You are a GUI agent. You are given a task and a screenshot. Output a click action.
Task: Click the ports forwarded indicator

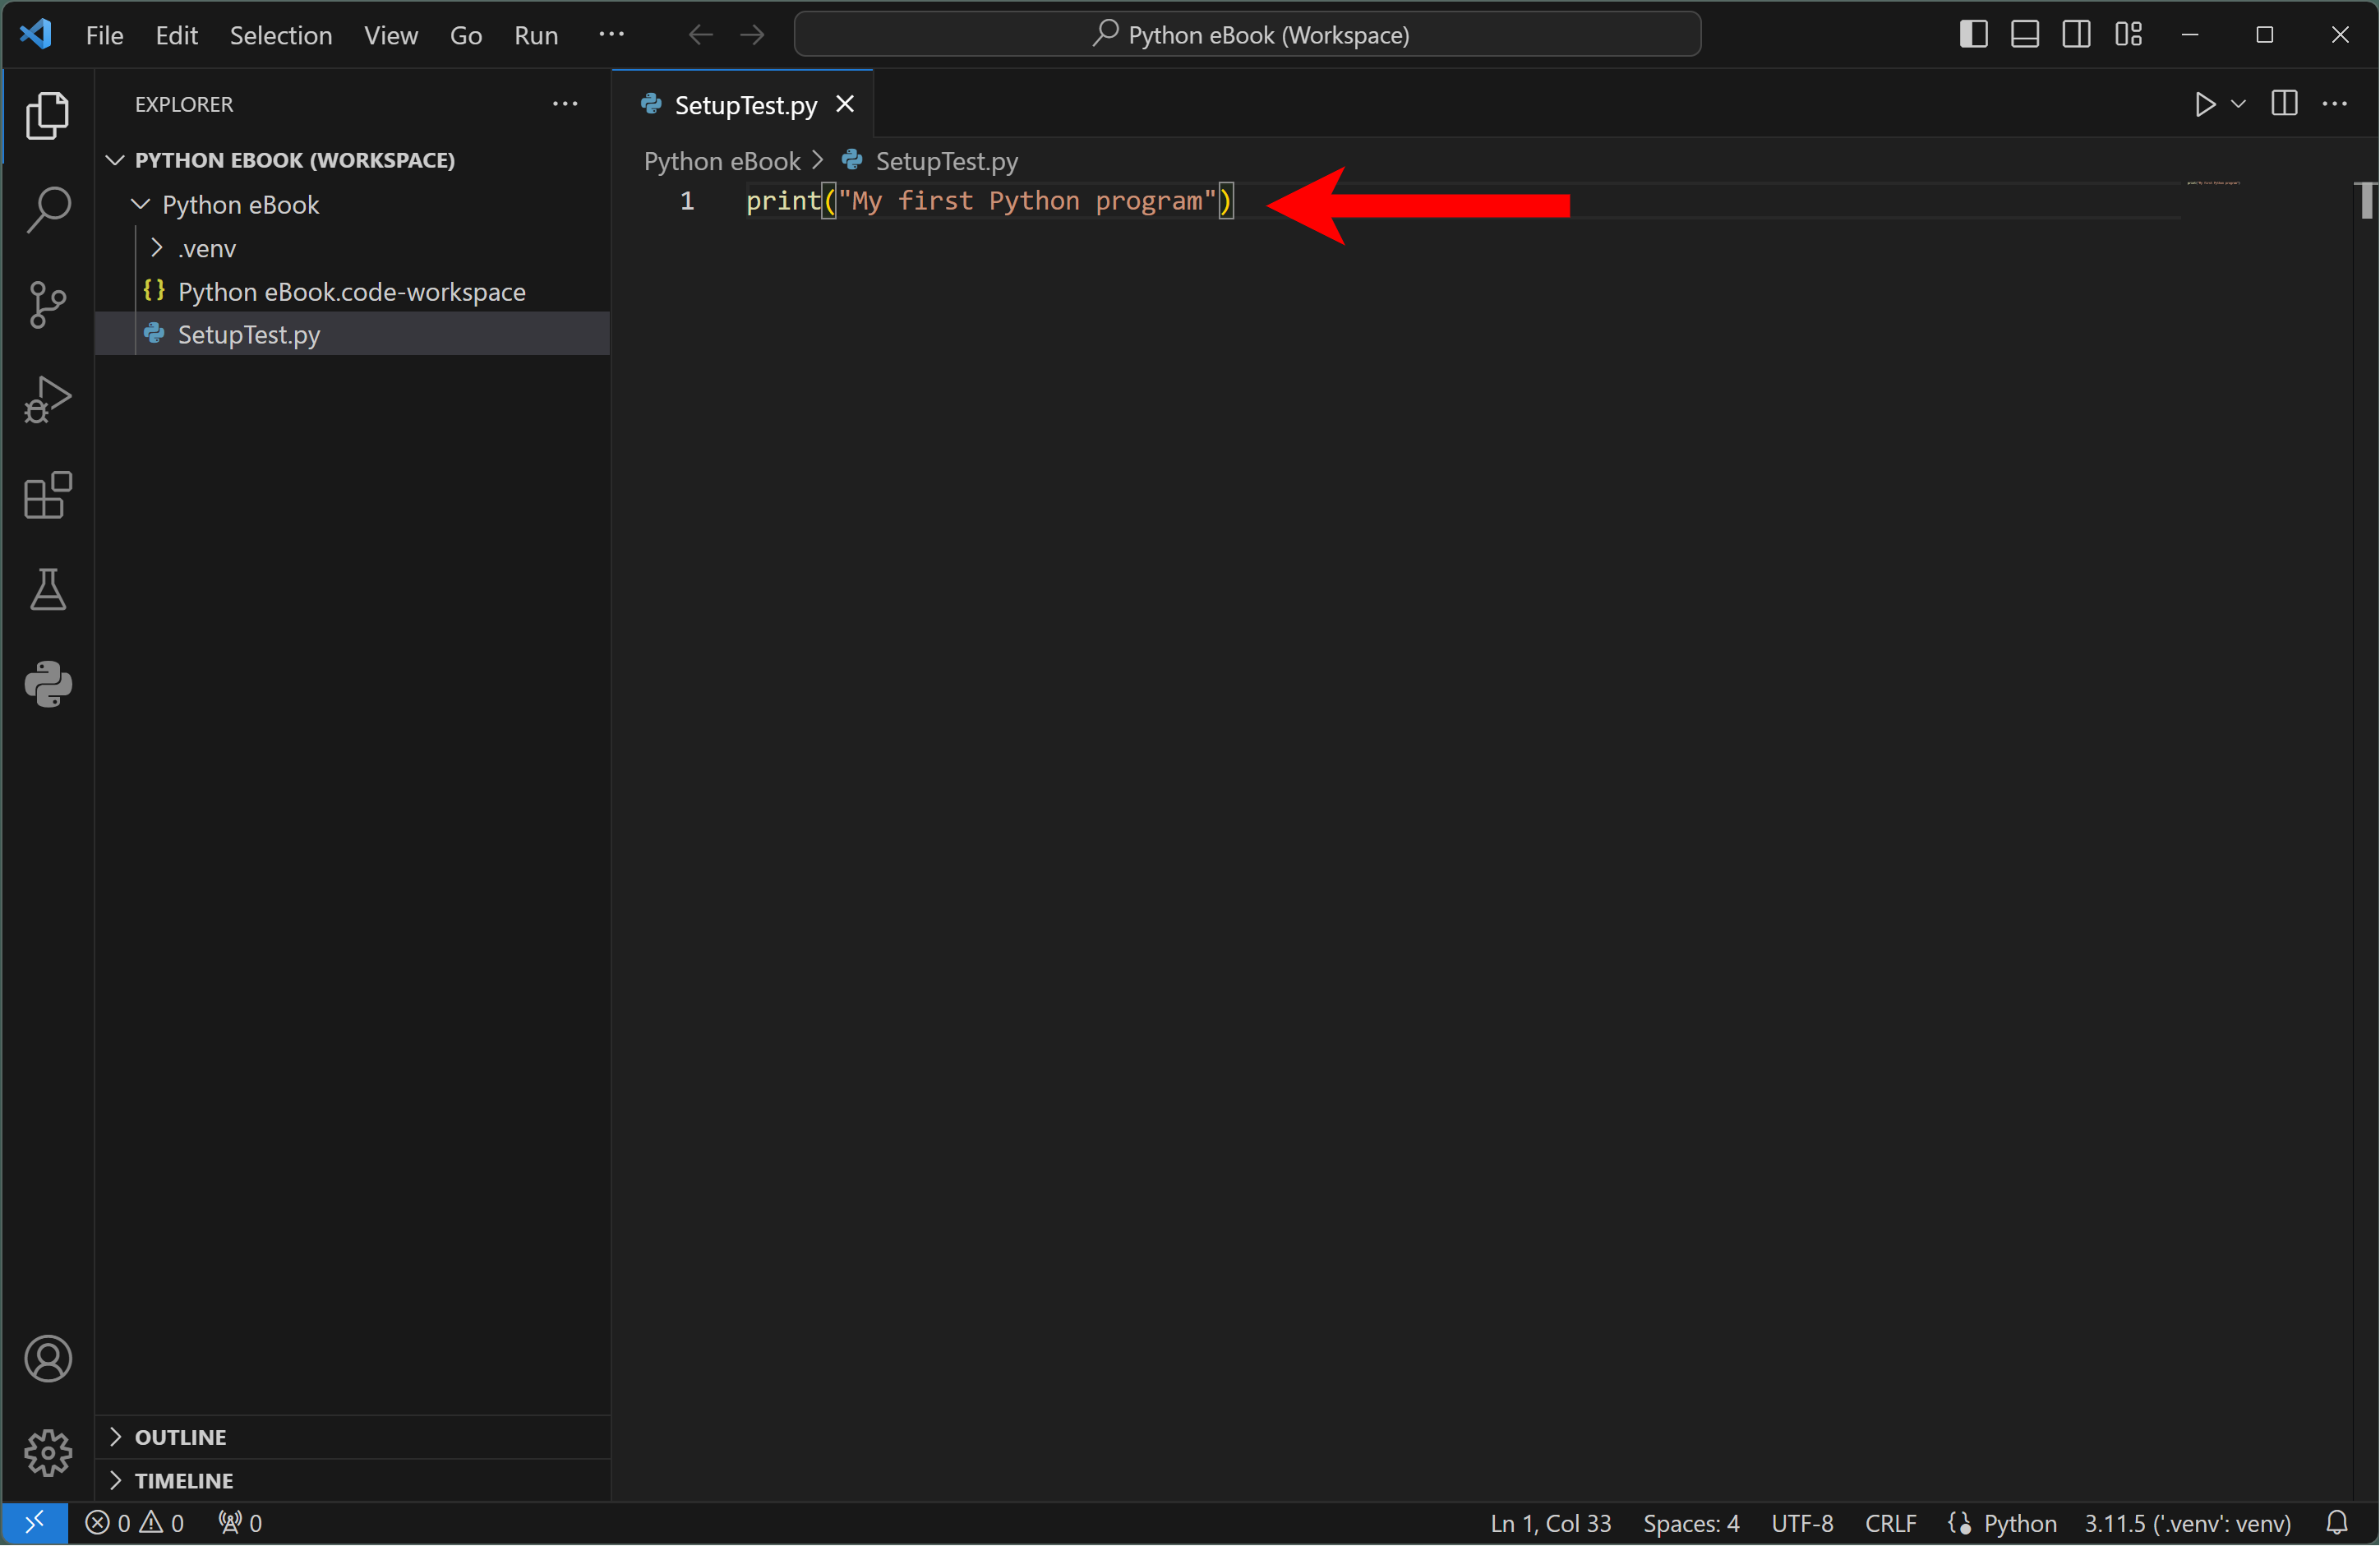(x=240, y=1523)
